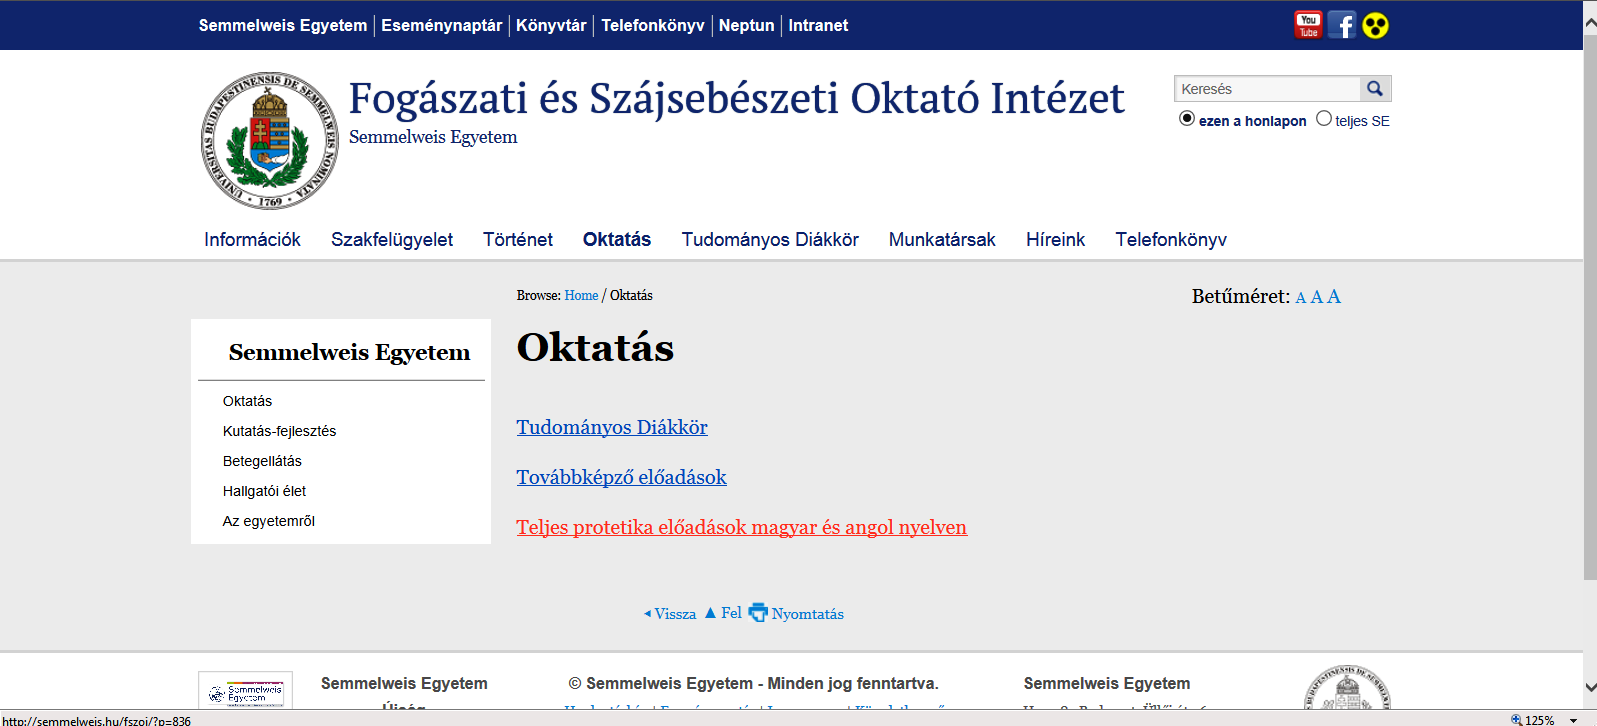Select the 'ezen a honlapon' radio button

pos(1187,118)
